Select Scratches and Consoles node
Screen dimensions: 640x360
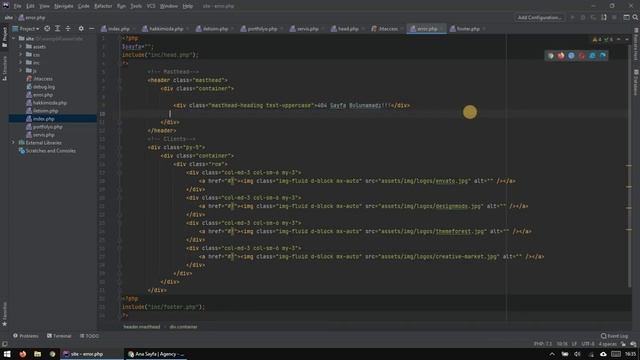pos(51,151)
